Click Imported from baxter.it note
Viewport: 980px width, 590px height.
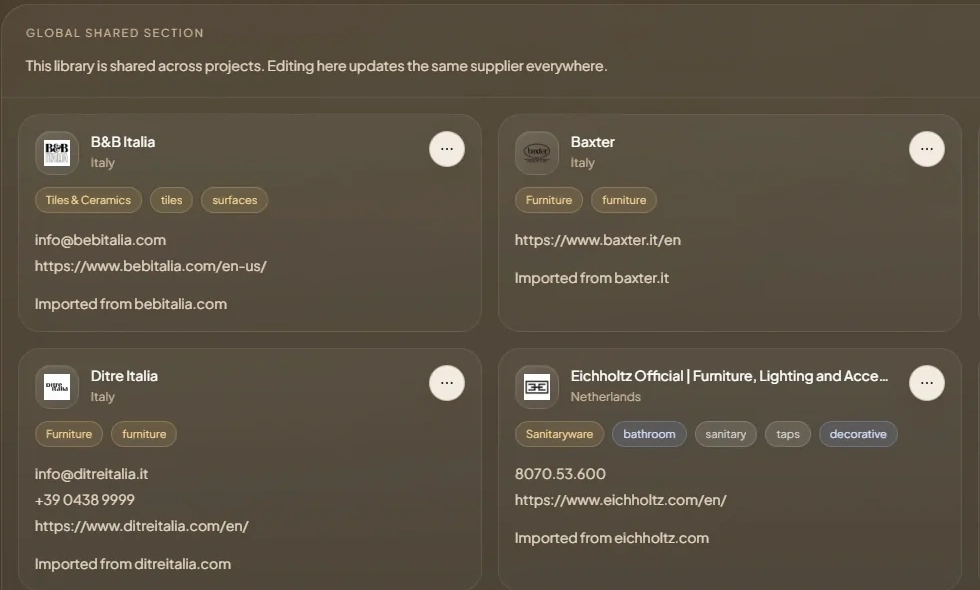click(x=592, y=278)
